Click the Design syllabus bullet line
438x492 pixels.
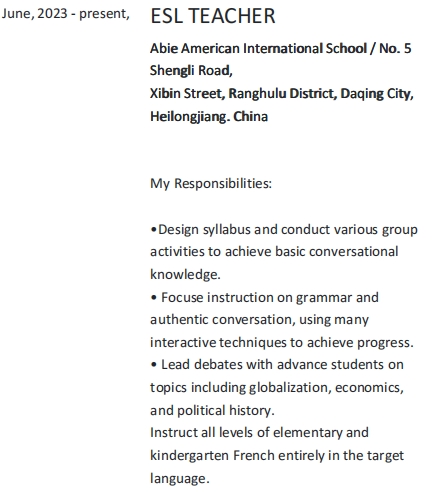[x=284, y=230]
